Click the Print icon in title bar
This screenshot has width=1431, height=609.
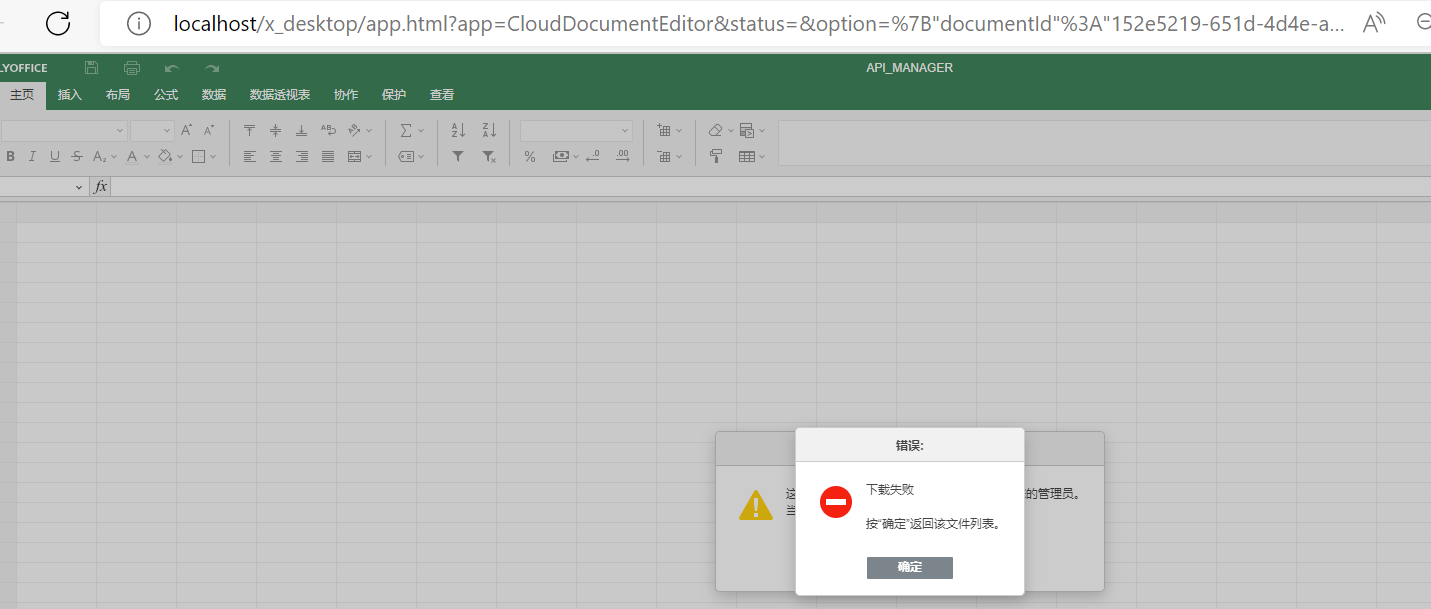point(132,68)
